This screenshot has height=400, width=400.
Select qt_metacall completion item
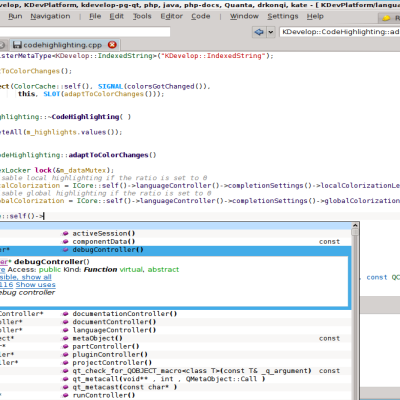tap(175, 379)
